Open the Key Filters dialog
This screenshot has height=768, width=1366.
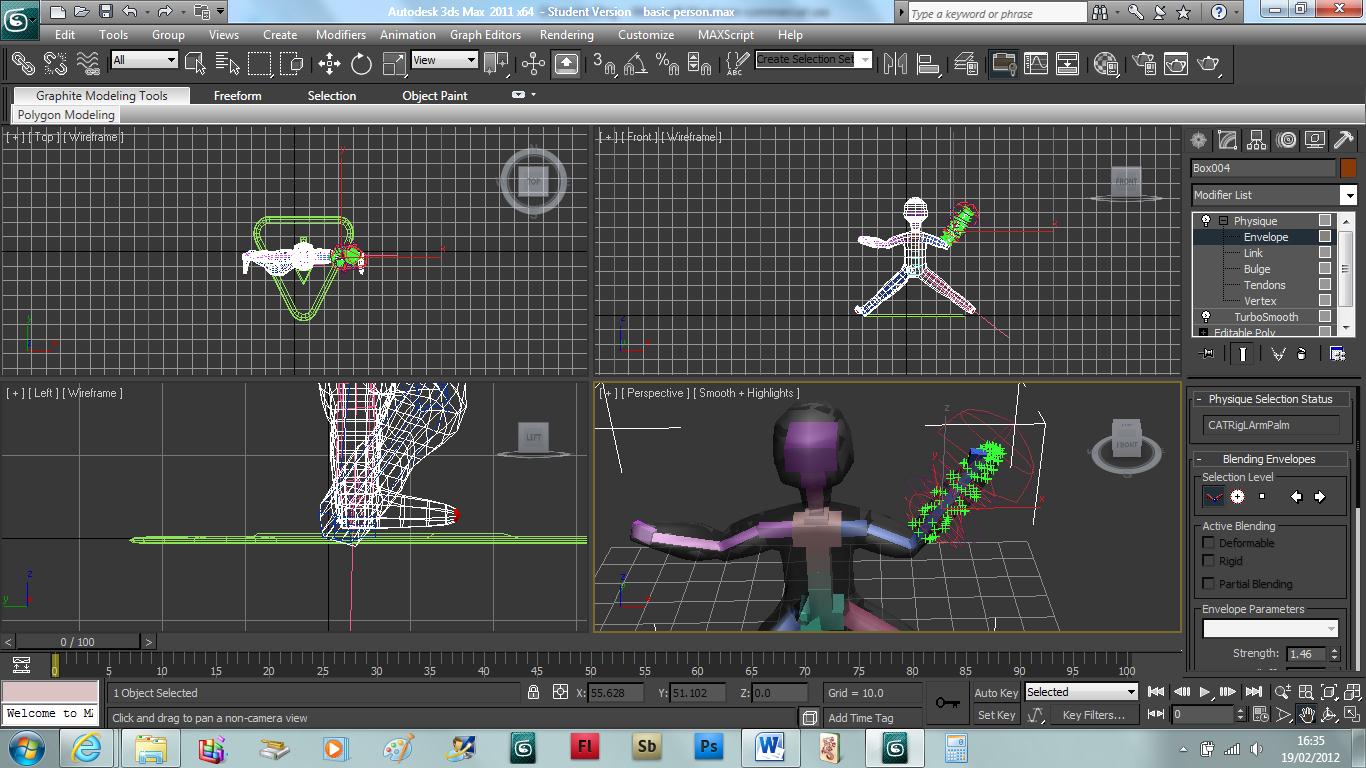pyautogui.click(x=1097, y=714)
